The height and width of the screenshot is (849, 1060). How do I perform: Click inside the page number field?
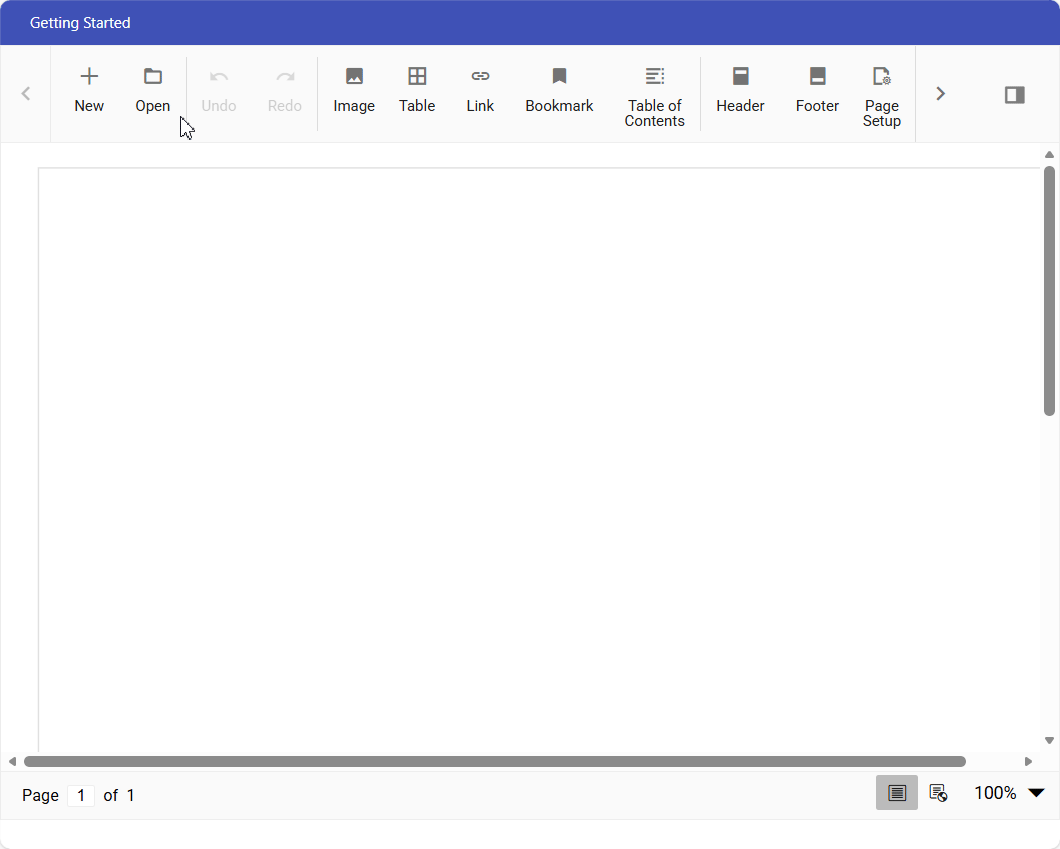pos(82,795)
